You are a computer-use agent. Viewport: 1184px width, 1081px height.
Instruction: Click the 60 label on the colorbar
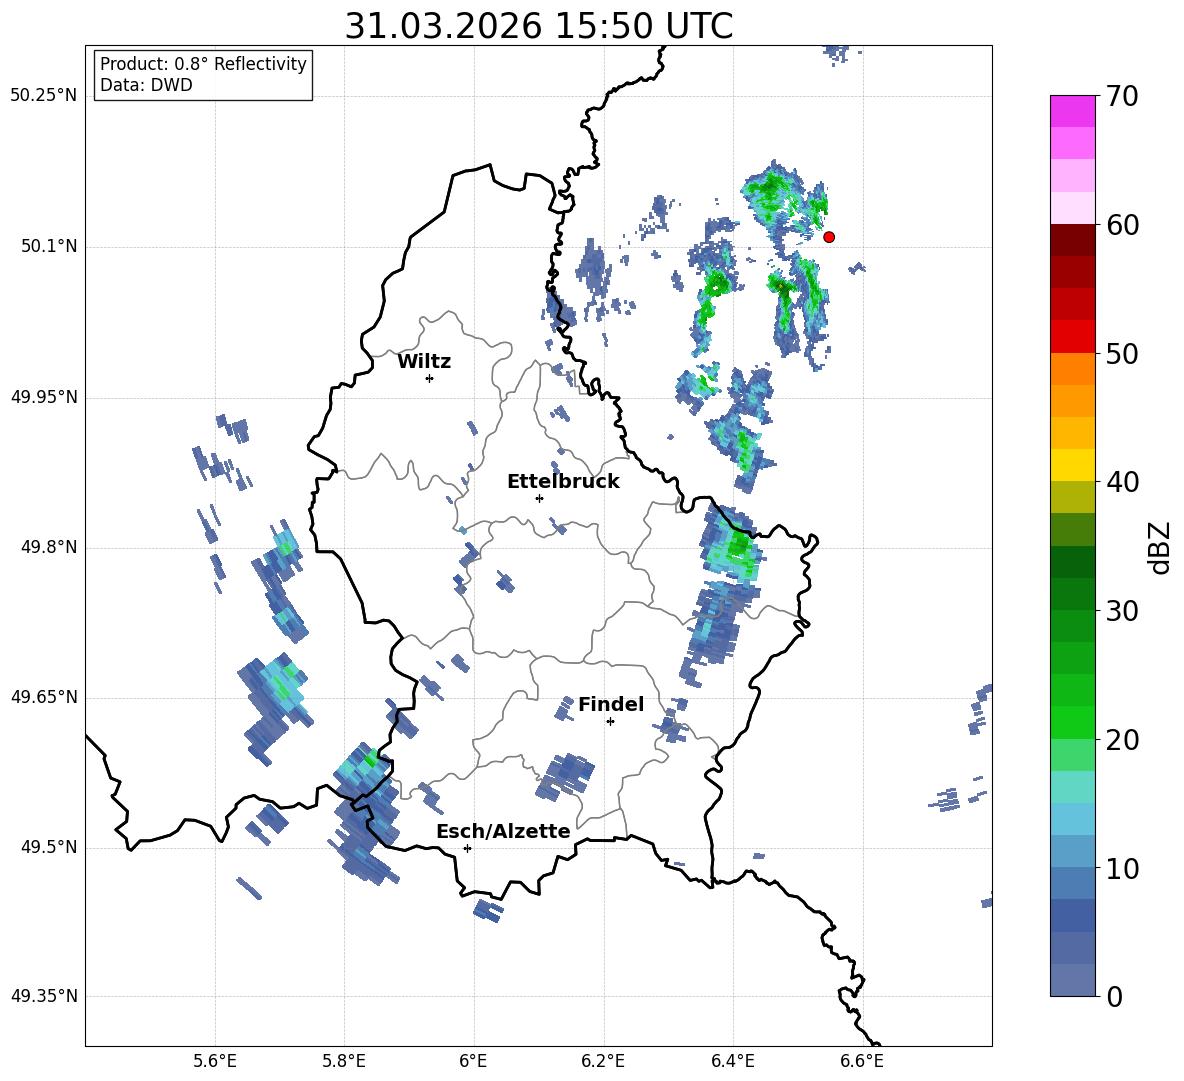click(1122, 225)
